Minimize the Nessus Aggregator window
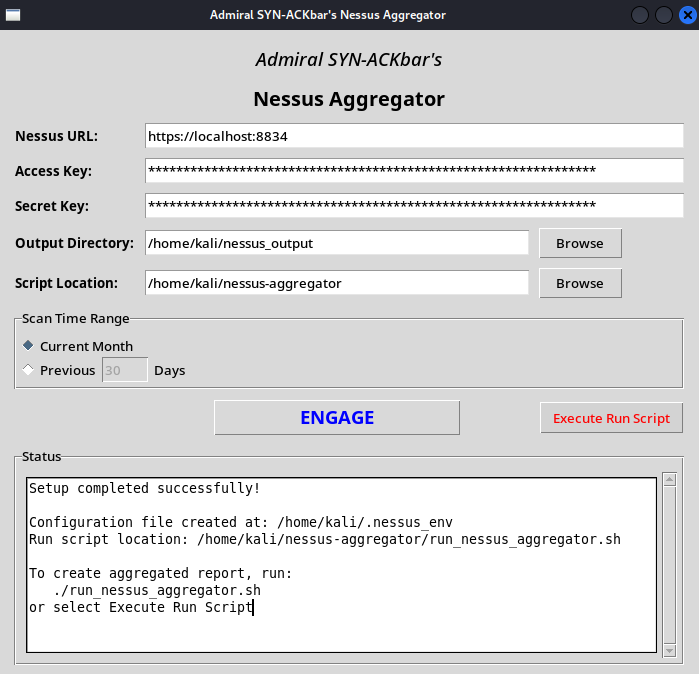The width and height of the screenshot is (699, 674). click(640, 15)
